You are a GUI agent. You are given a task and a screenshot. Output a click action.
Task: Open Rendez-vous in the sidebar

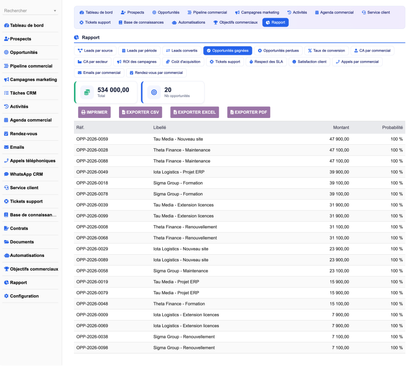tap(20, 134)
